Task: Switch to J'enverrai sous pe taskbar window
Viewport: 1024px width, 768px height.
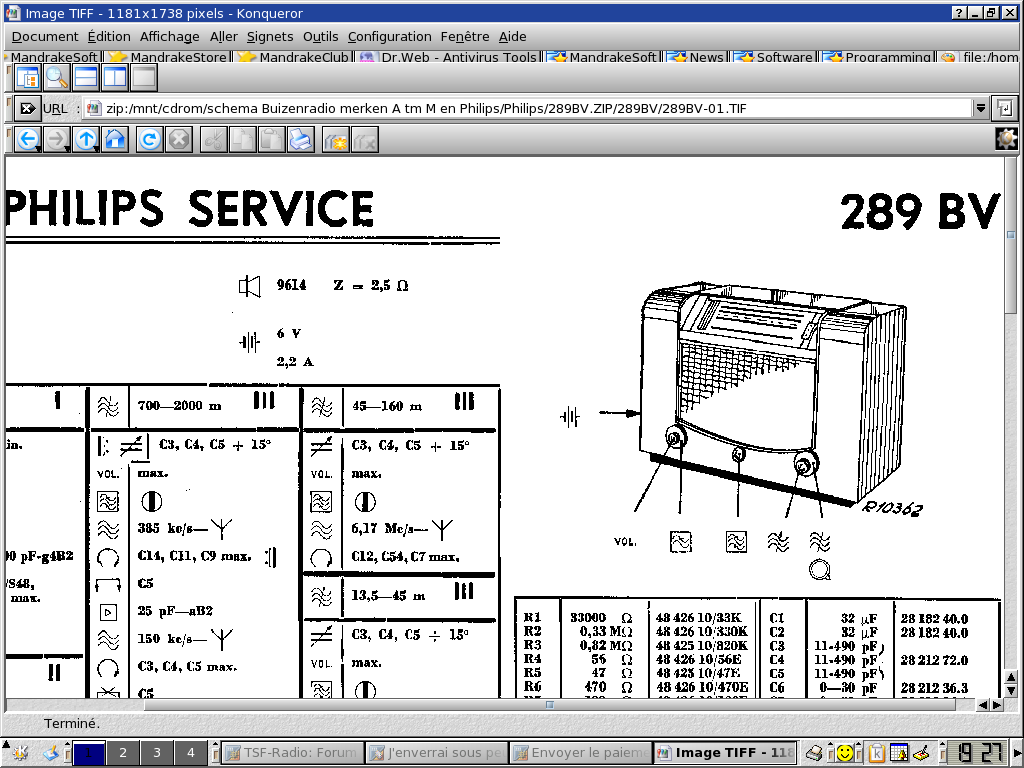Action: click(436, 753)
